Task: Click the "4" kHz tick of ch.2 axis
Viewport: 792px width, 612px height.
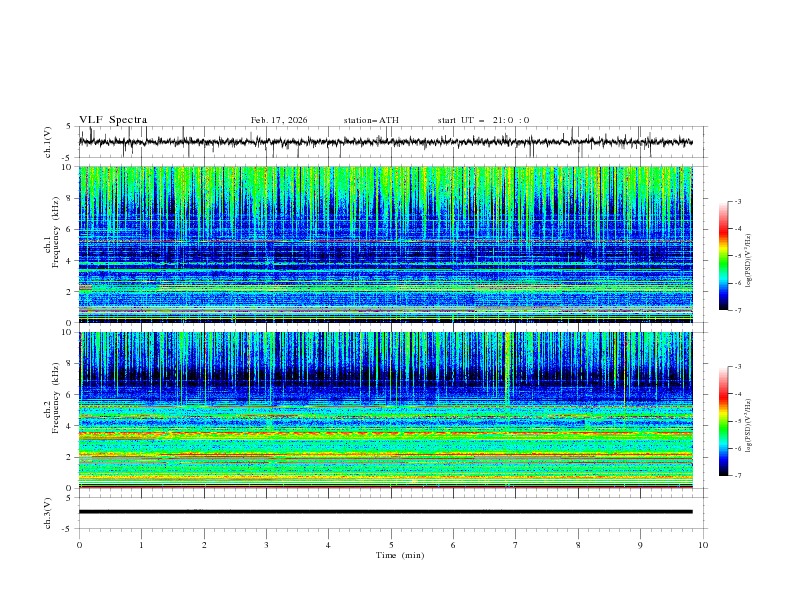Action: 70,426
